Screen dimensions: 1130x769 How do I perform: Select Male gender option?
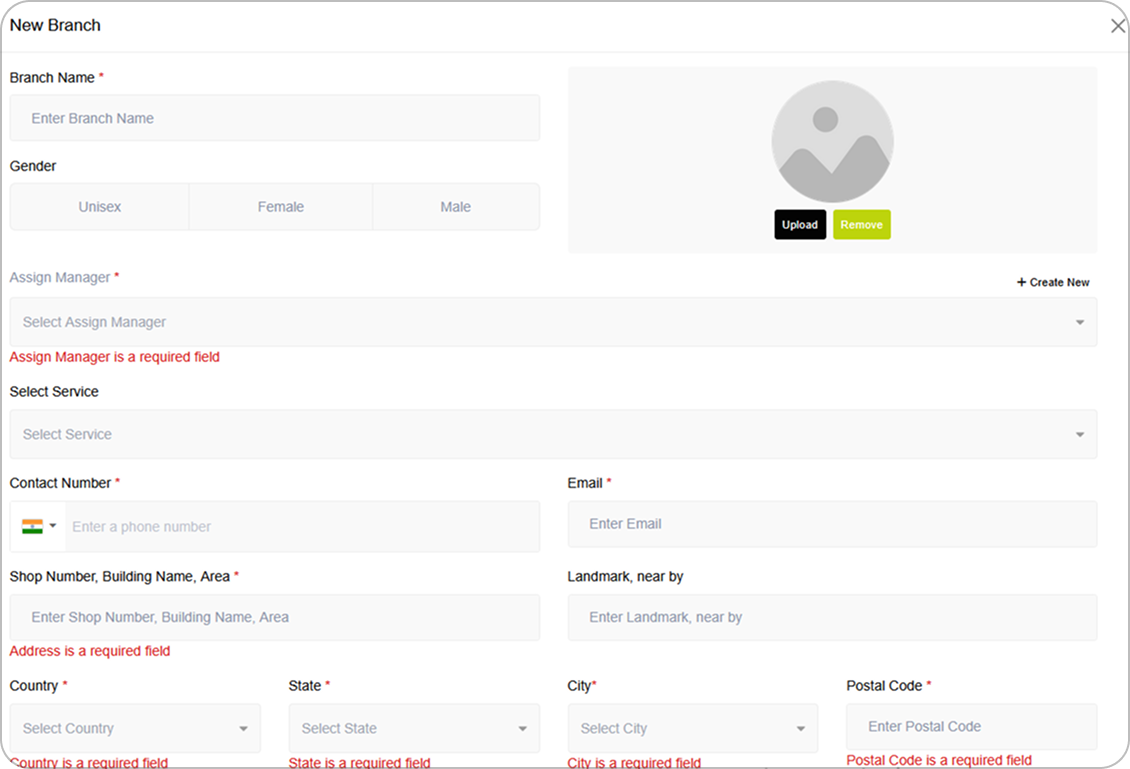tap(455, 207)
